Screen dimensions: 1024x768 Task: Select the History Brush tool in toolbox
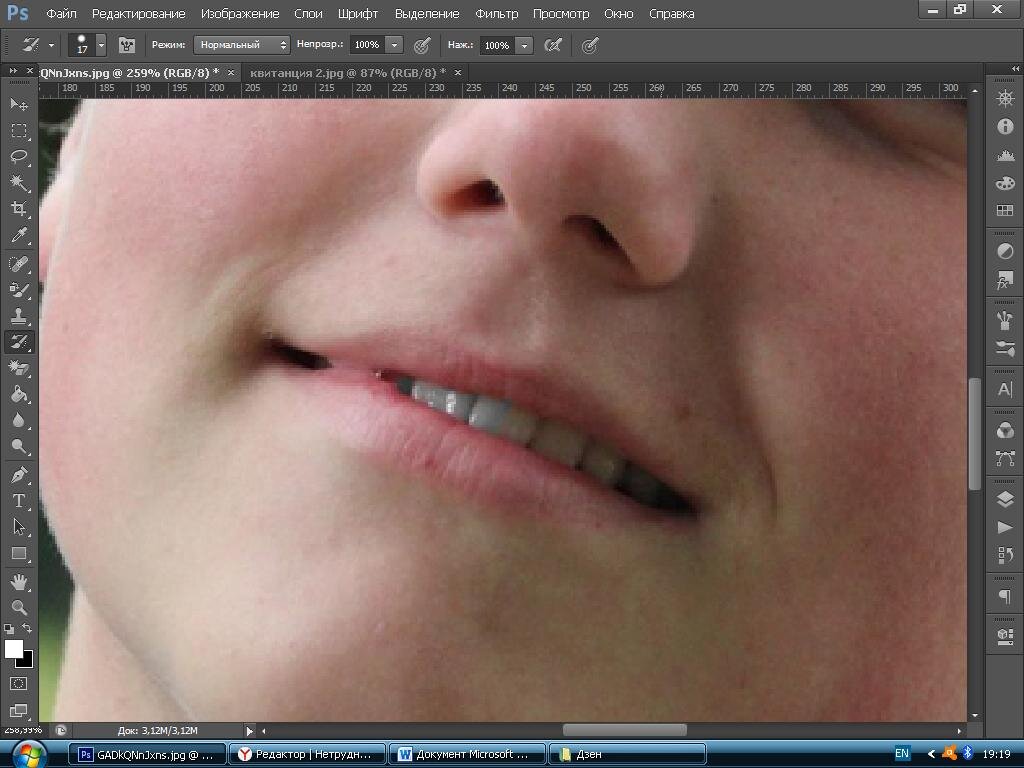pyautogui.click(x=19, y=341)
